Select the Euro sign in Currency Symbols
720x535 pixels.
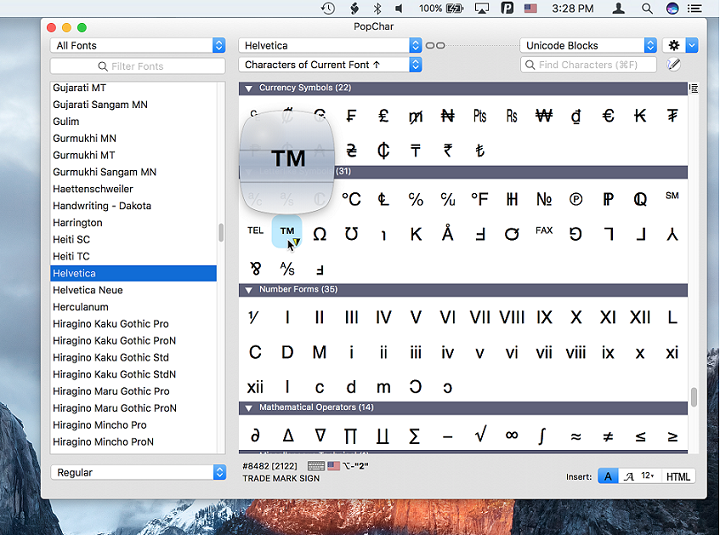tap(608, 116)
